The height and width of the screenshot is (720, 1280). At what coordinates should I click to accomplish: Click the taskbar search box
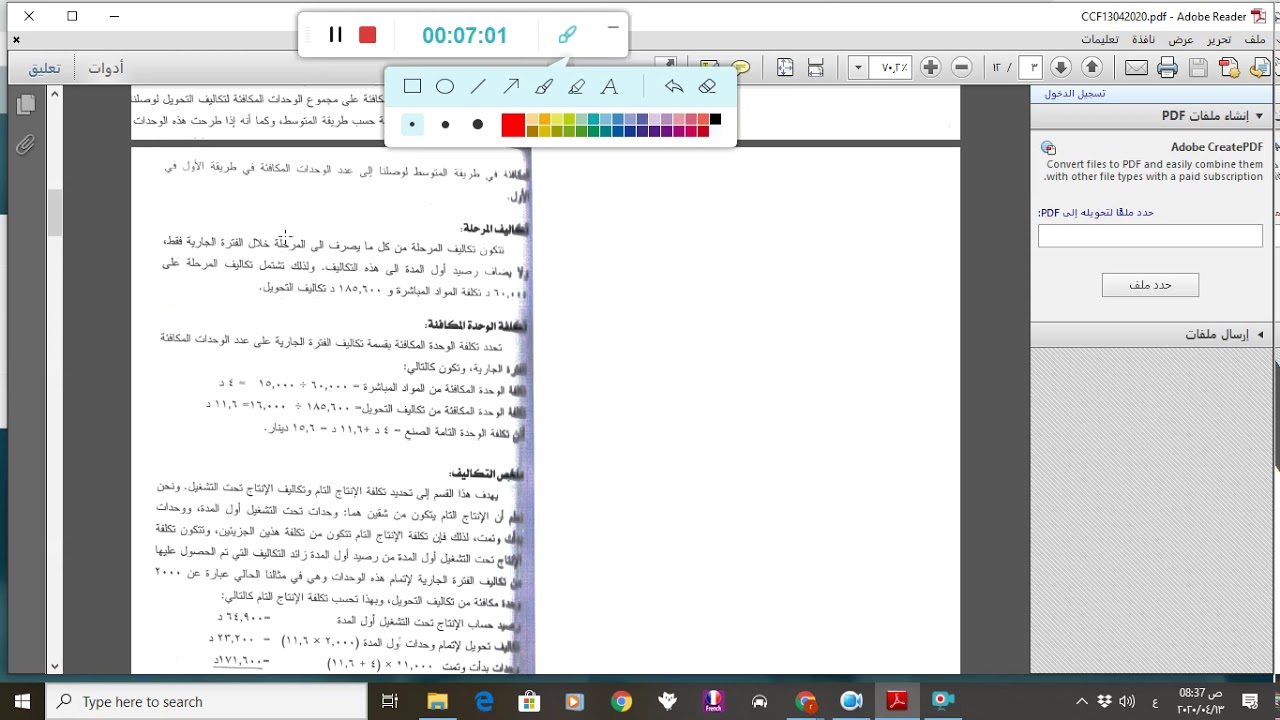(x=207, y=701)
